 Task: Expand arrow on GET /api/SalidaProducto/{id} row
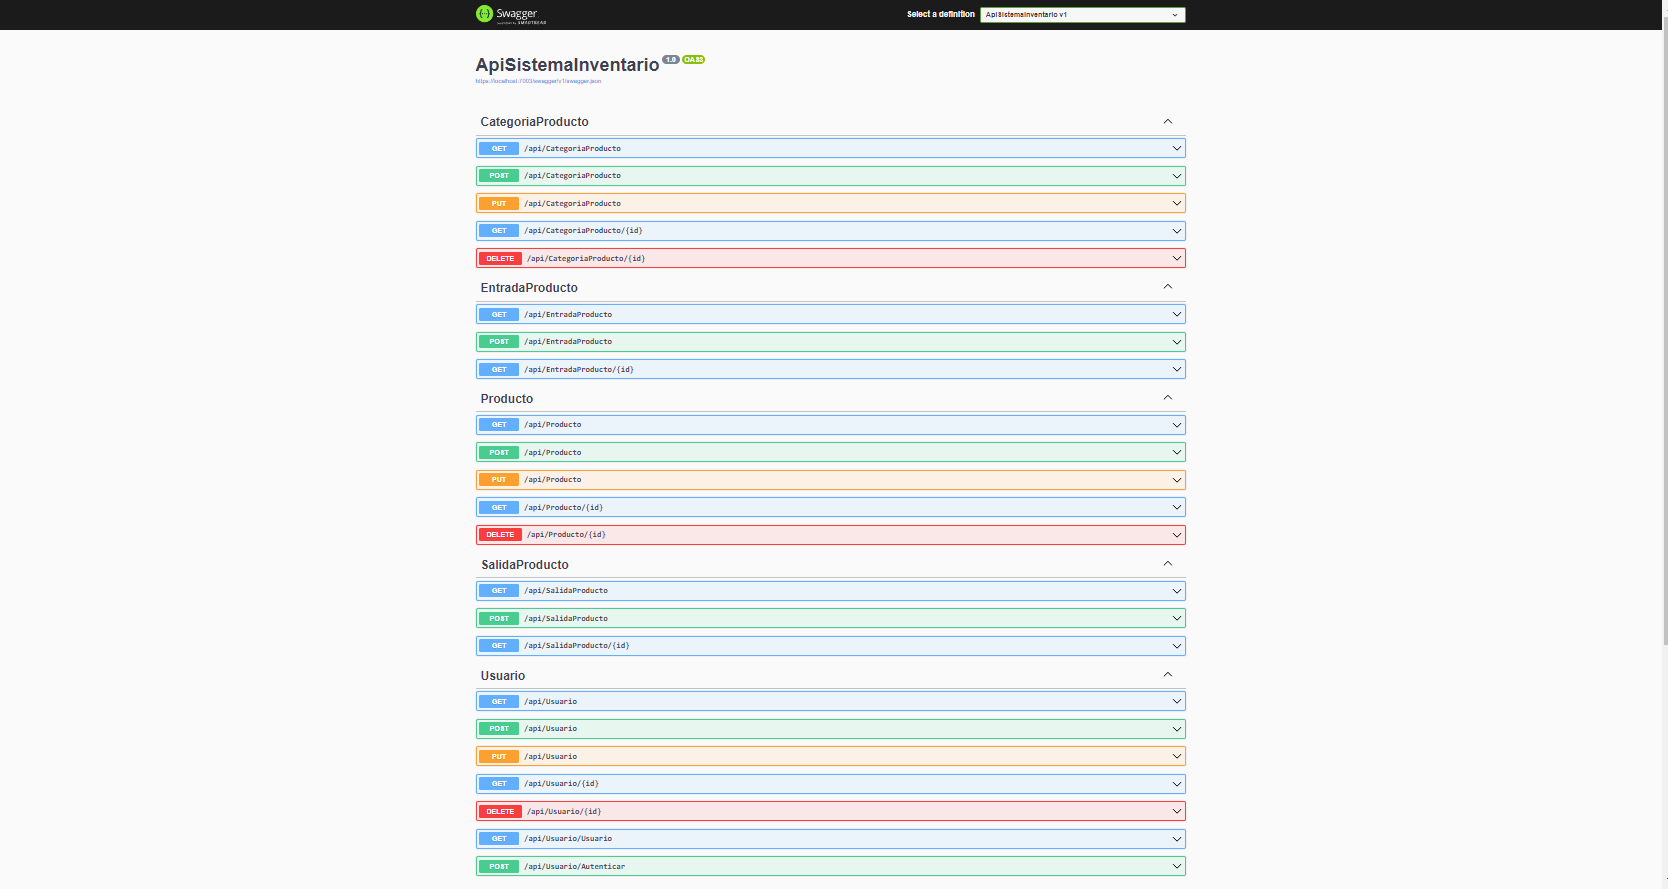point(1176,646)
